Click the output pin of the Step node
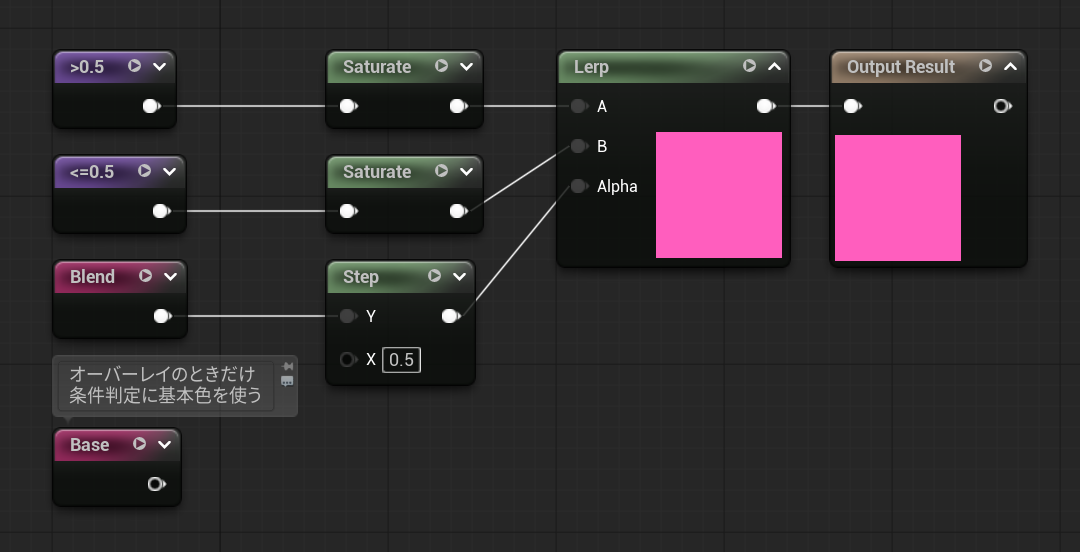This screenshot has width=1080, height=552. pos(450,316)
